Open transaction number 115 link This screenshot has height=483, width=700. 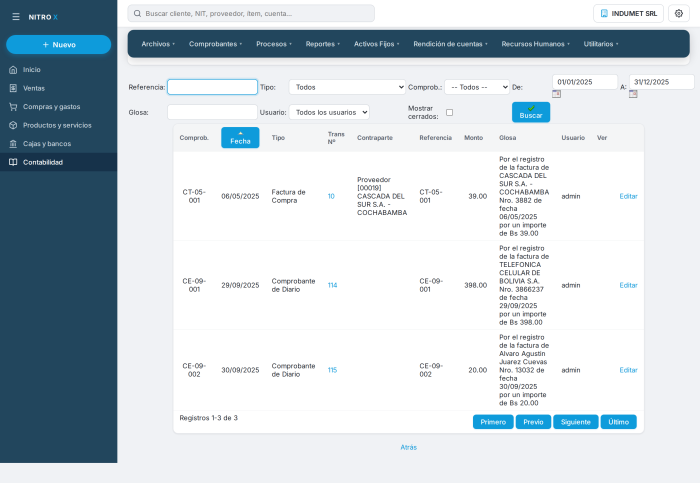[x=332, y=370]
